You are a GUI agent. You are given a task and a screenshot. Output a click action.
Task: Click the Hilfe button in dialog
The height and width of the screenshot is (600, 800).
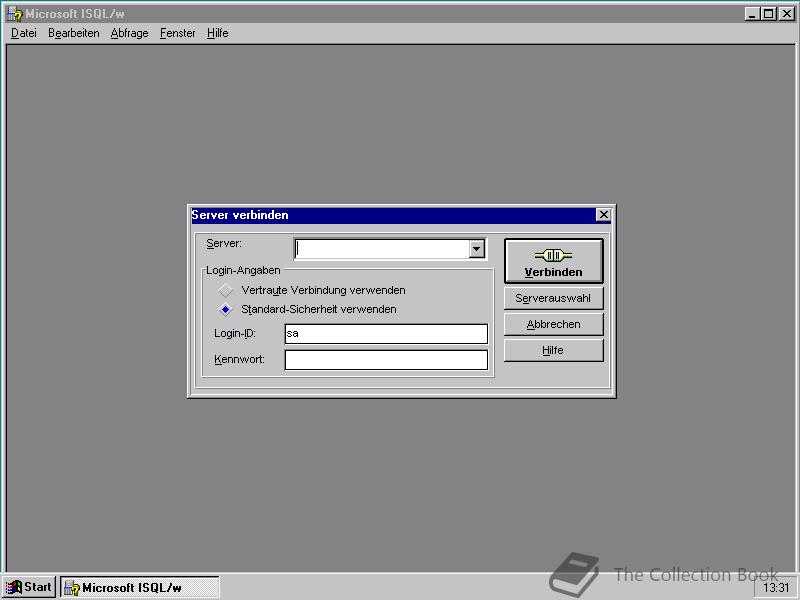click(554, 350)
